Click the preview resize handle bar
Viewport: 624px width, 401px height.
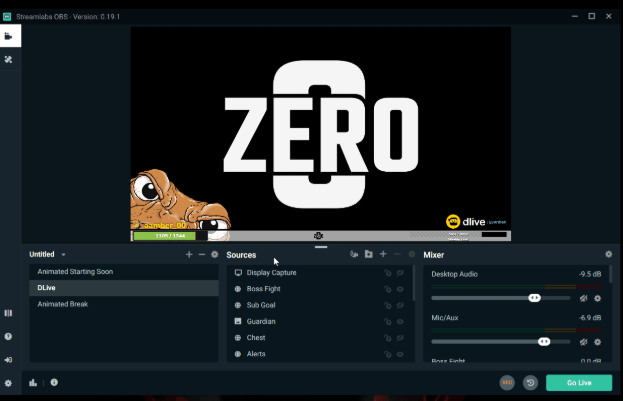(321, 247)
